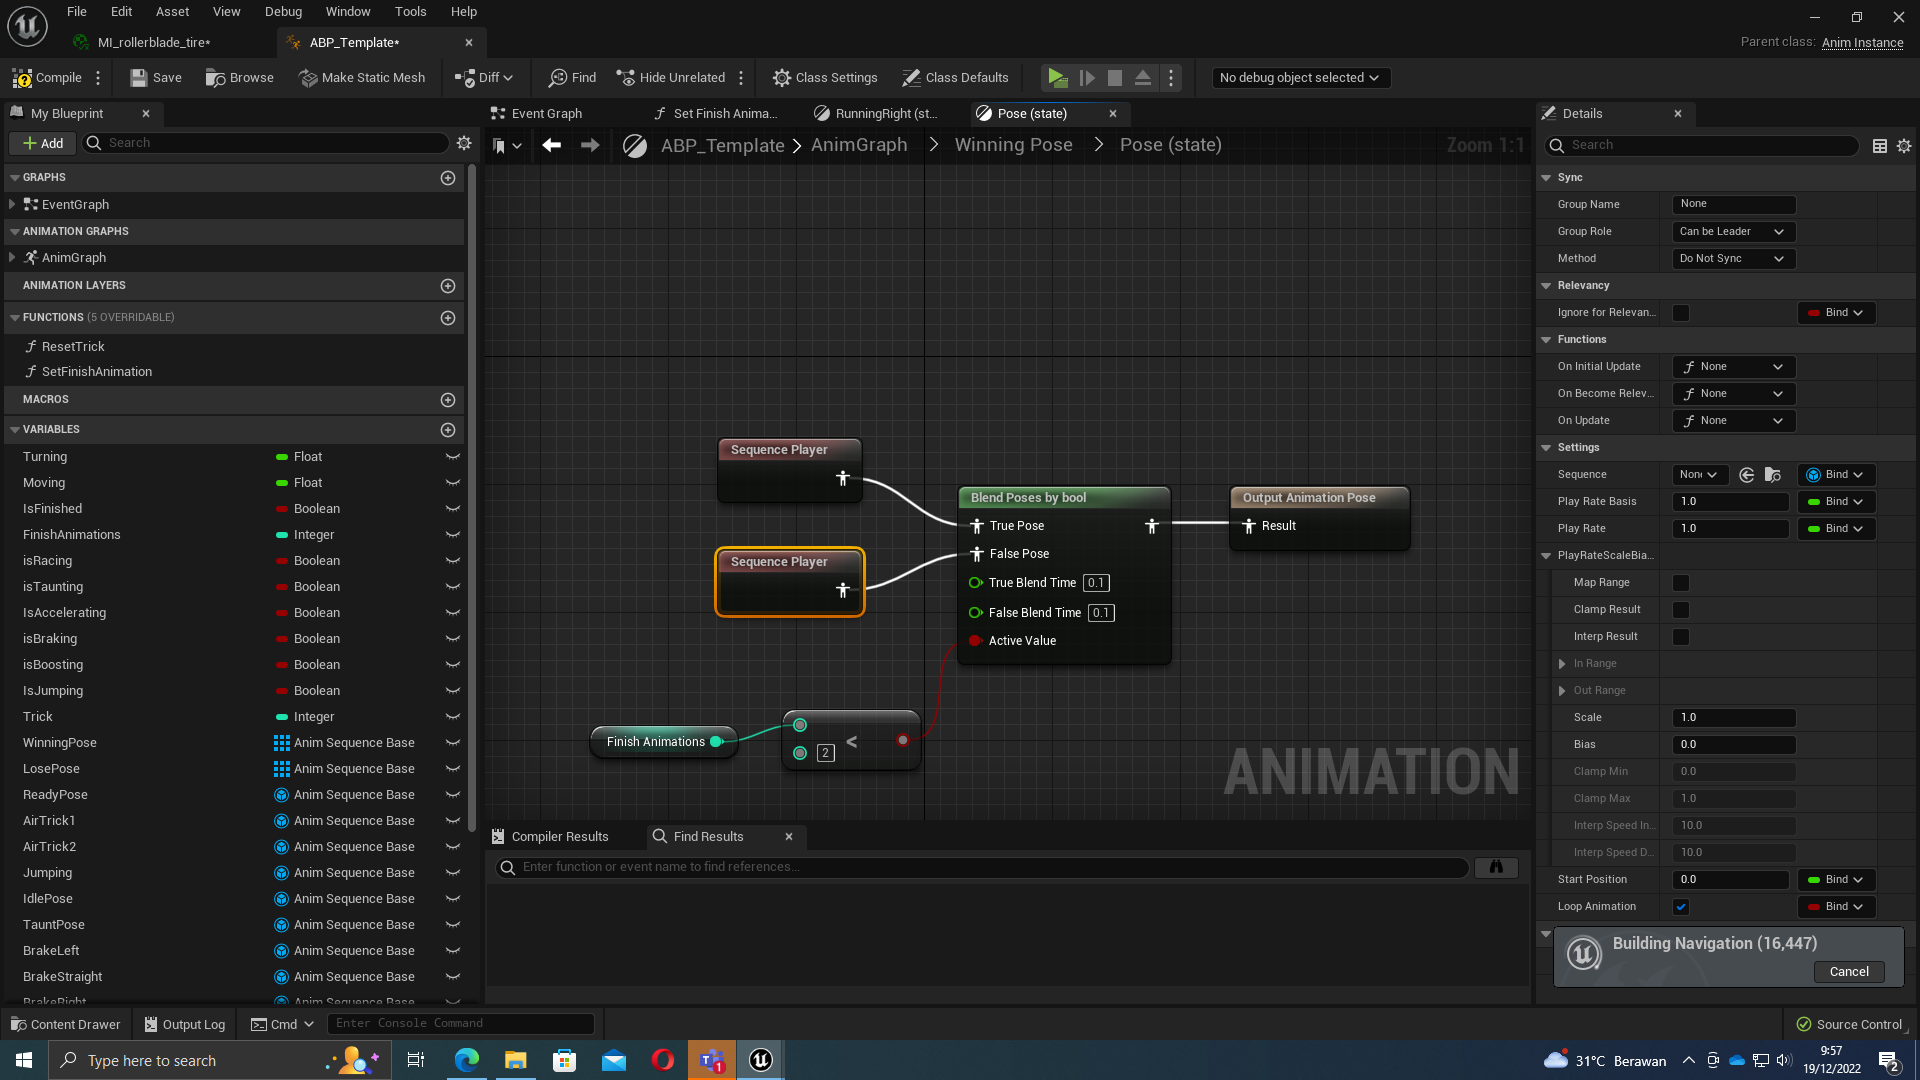Click the Play Rate value field
The image size is (1920, 1080).
click(x=1730, y=528)
